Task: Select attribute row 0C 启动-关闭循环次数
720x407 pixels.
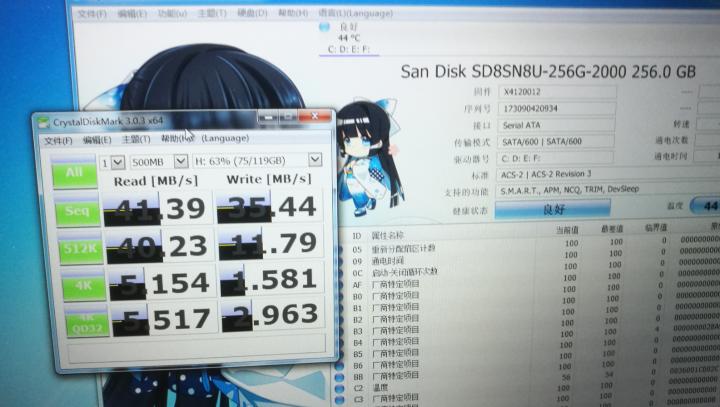Action: pyautogui.click(x=528, y=270)
